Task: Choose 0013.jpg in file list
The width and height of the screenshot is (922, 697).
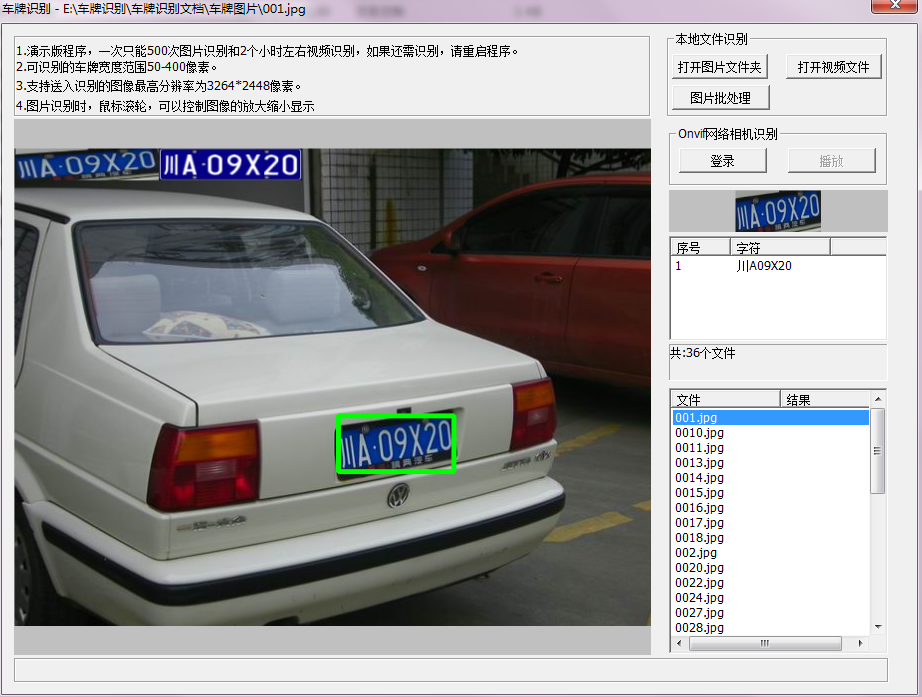Action: (x=699, y=463)
